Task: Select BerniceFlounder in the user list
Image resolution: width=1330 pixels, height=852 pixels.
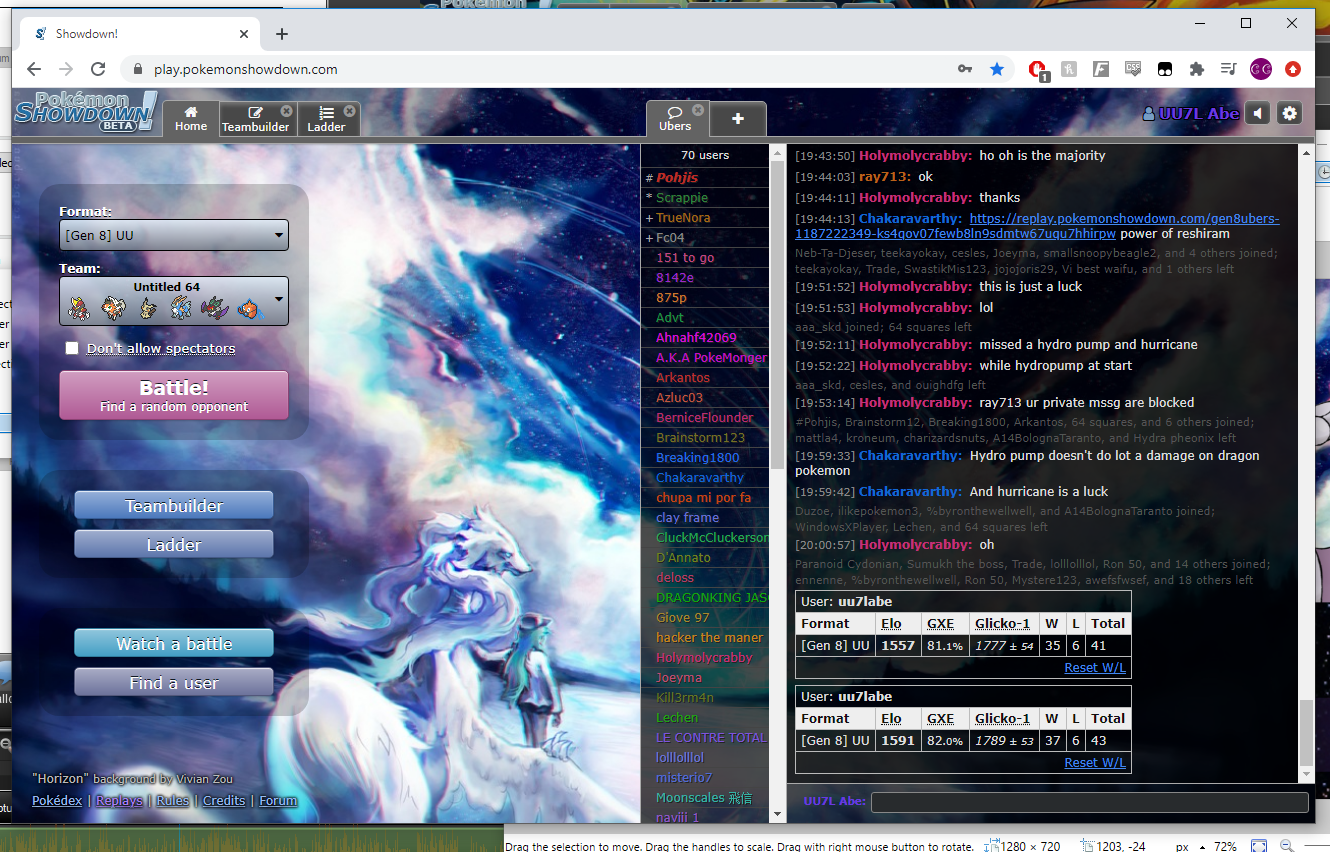Action: pos(706,418)
